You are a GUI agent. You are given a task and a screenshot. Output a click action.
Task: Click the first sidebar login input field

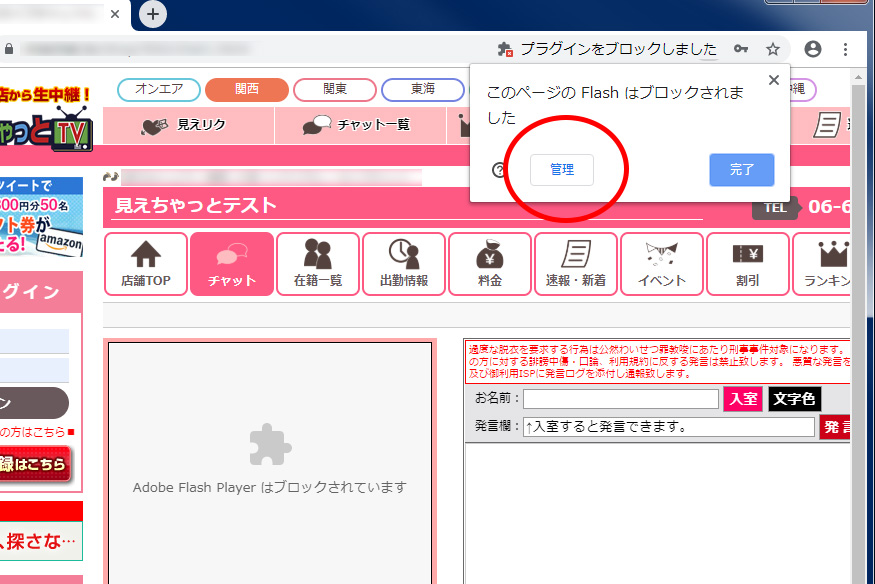click(34, 341)
